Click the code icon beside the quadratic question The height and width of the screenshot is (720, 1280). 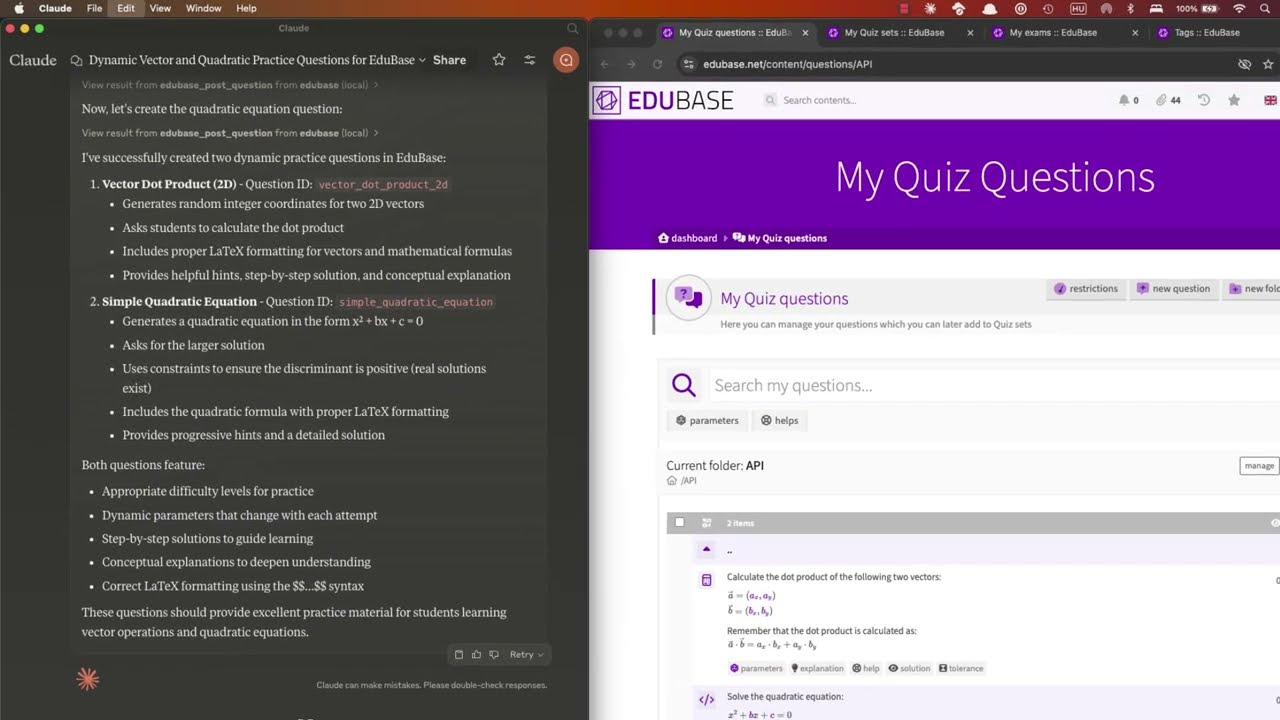tap(707, 699)
